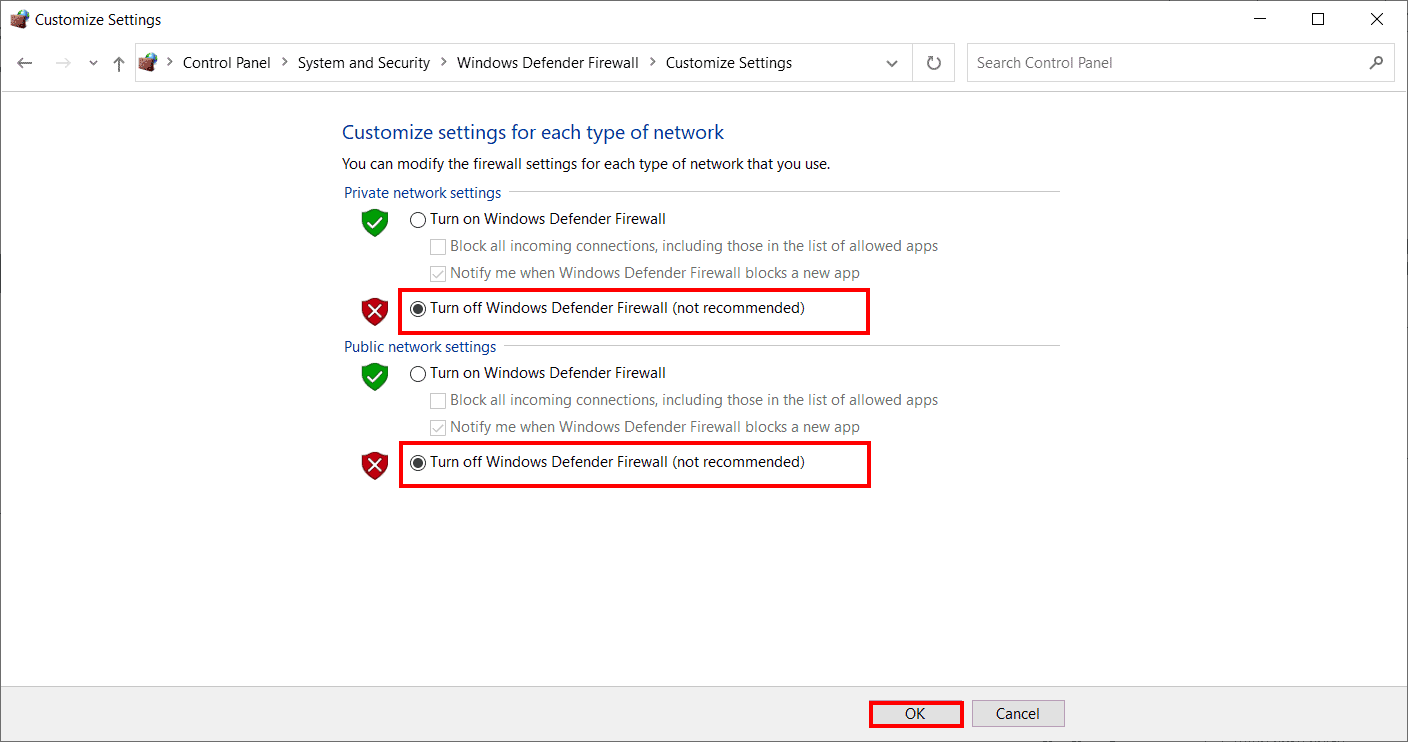Screen dimensions: 1408x742
Task: Expand chevron after System and Security breadcrumb
Action: tap(443, 62)
